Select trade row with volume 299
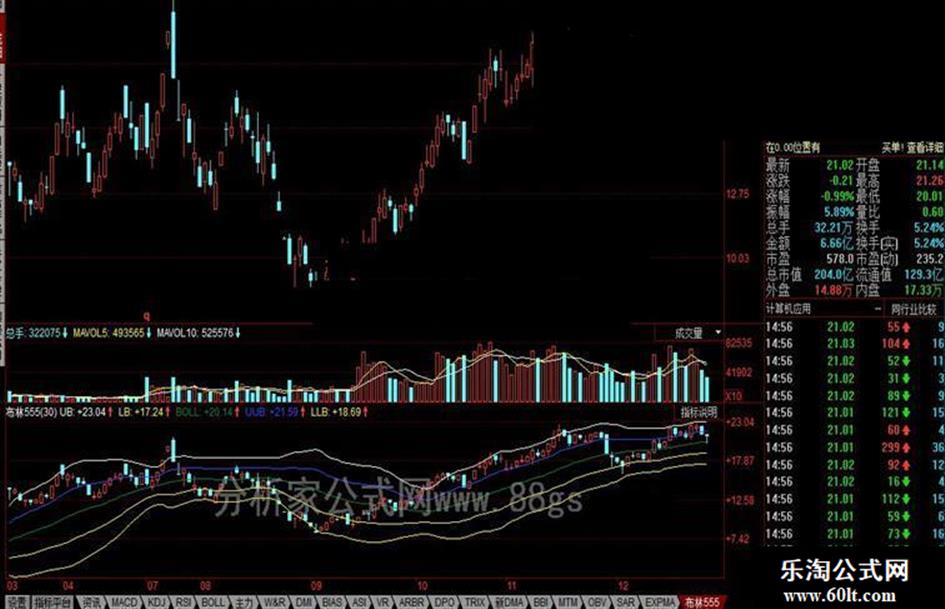Image resolution: width=945 pixels, height=609 pixels. pos(855,447)
